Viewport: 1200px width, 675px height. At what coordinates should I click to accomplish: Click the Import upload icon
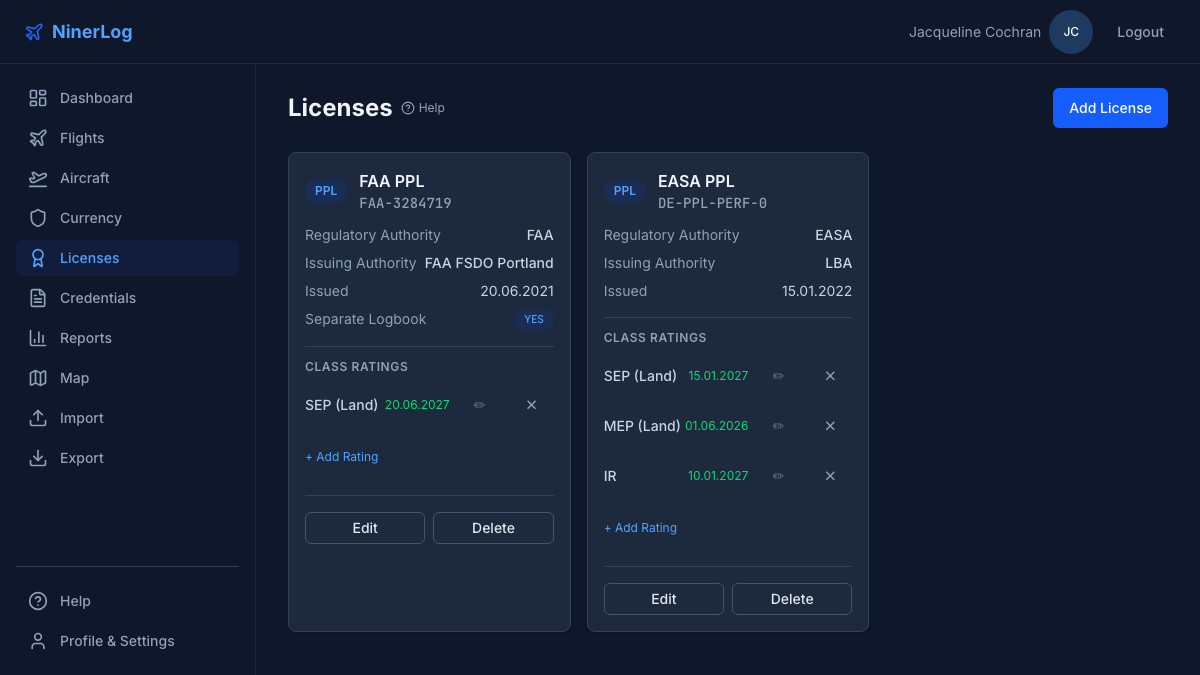click(38, 418)
